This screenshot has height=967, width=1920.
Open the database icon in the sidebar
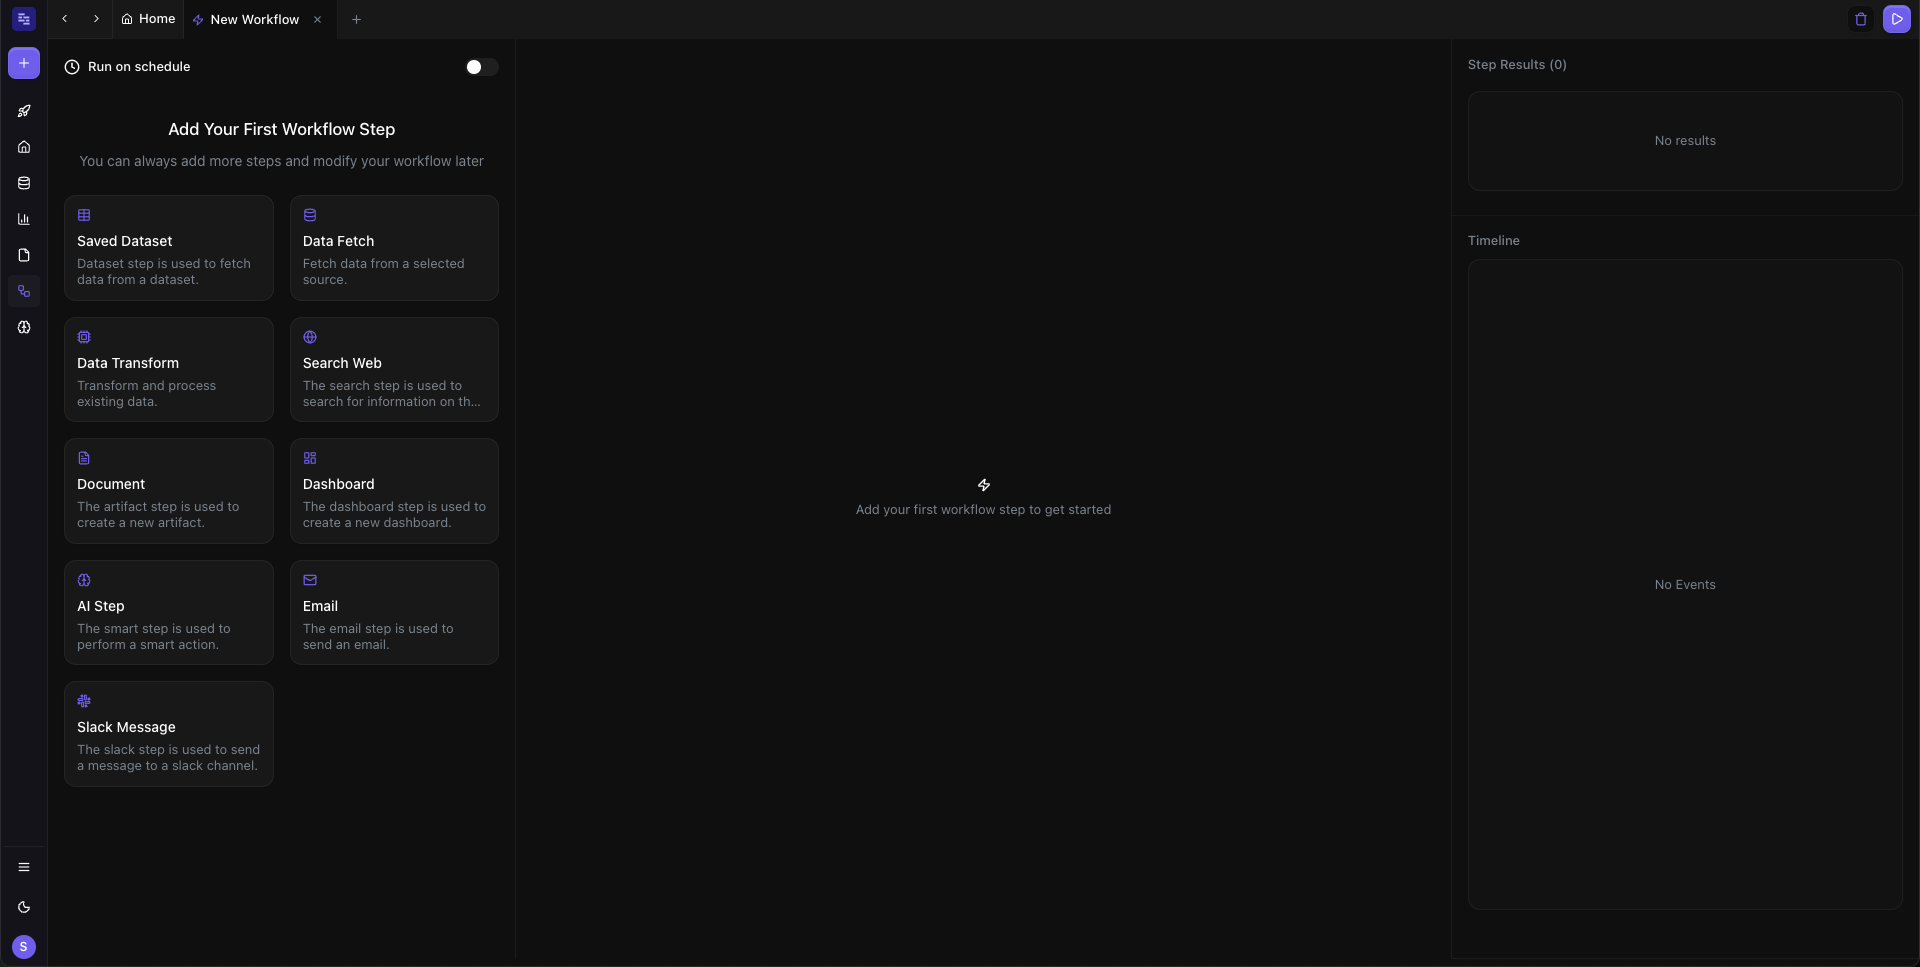tap(24, 183)
